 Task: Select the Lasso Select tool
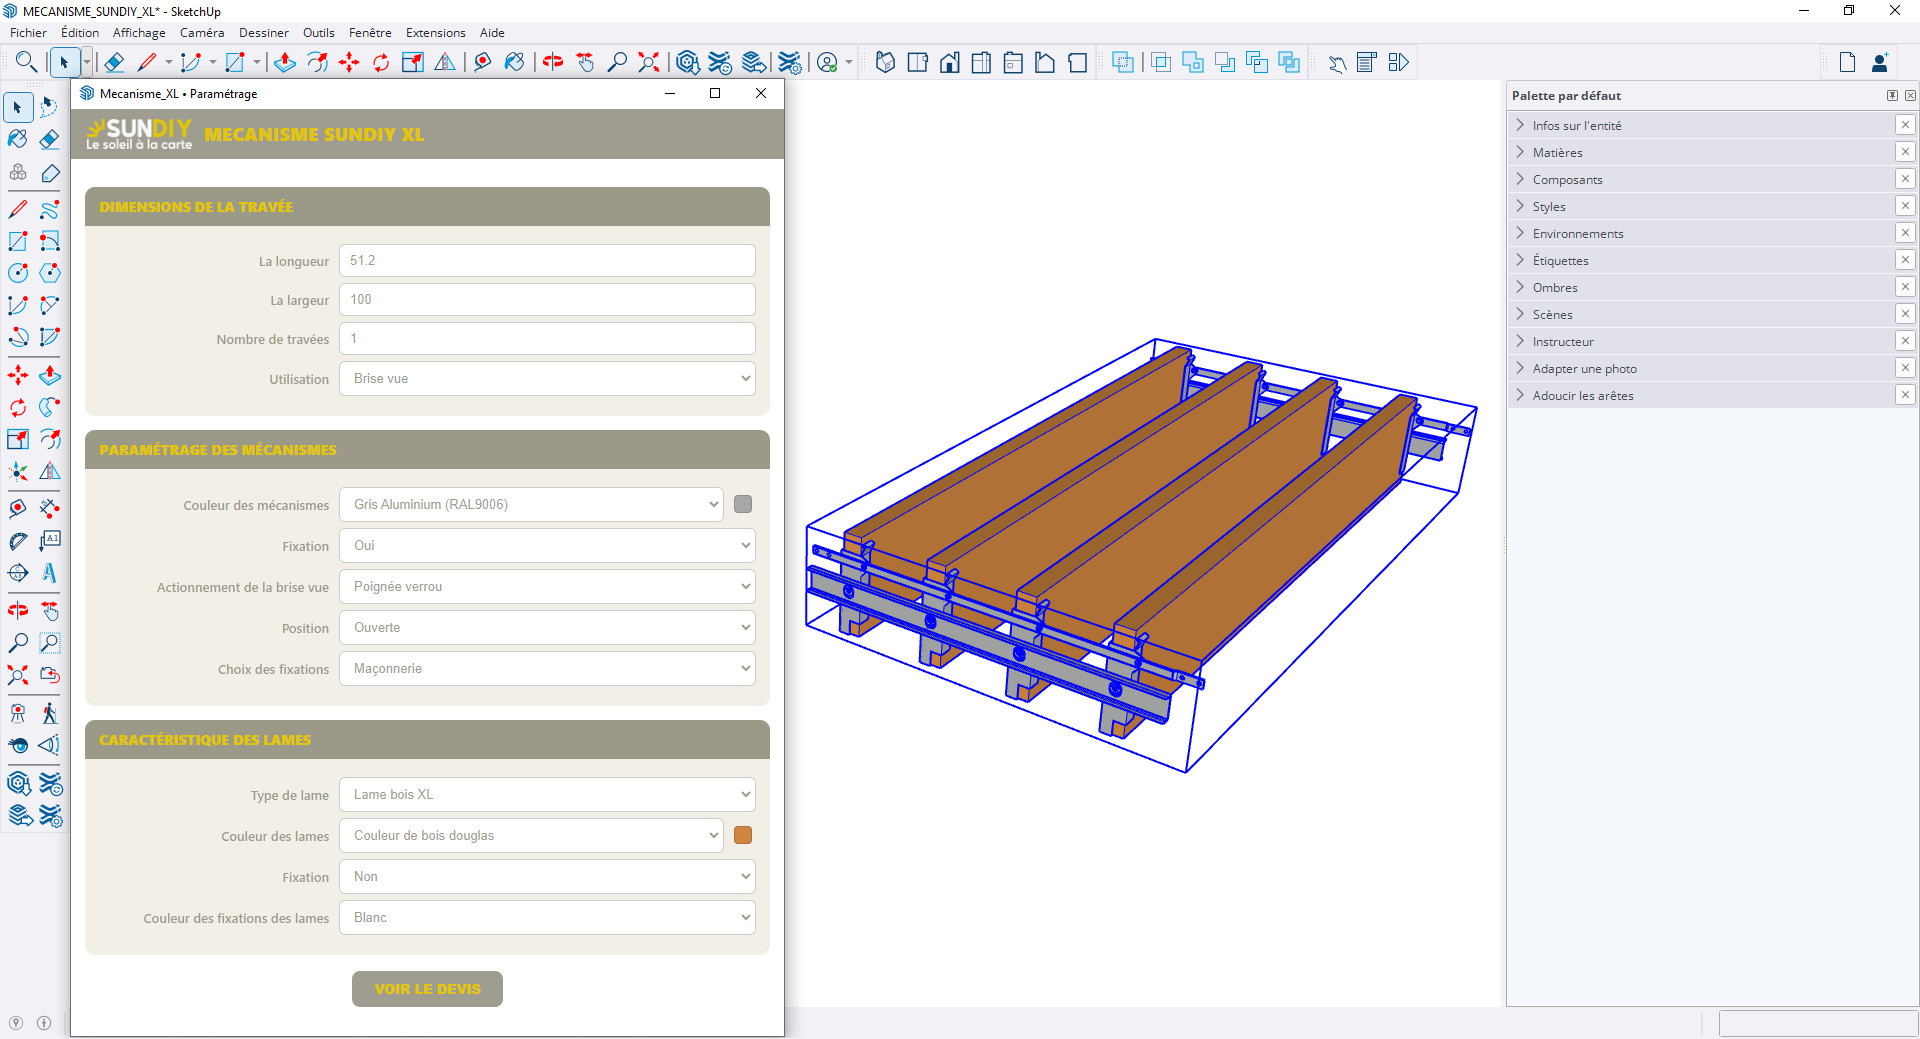click(49, 107)
